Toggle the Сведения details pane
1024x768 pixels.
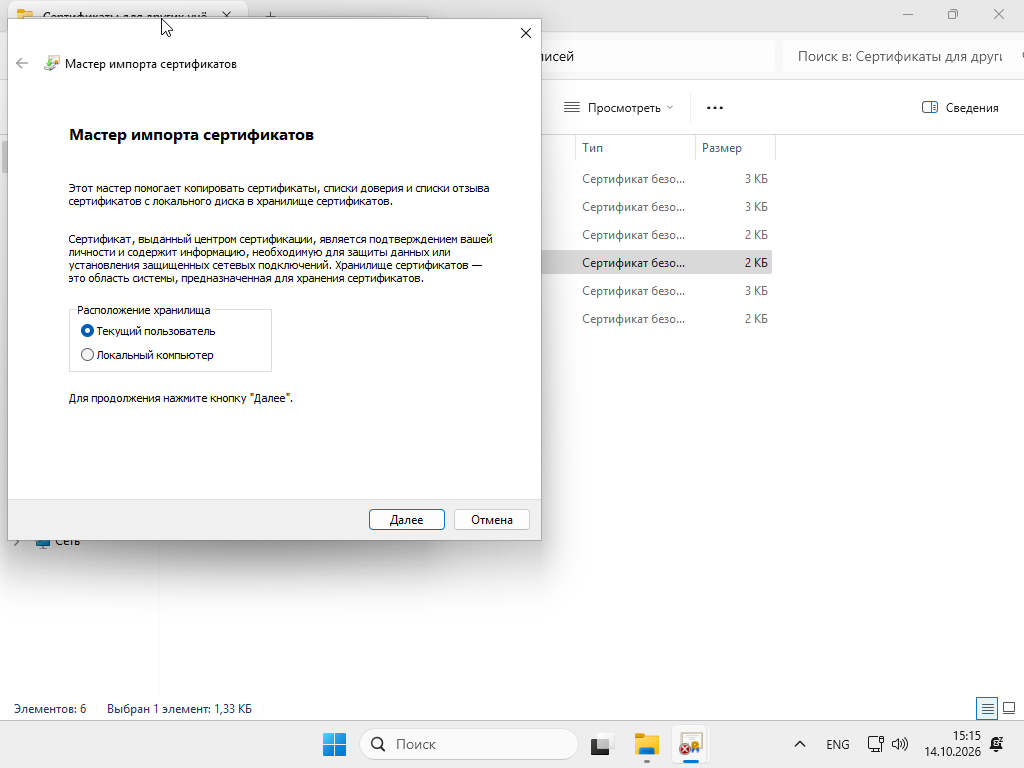(960, 108)
